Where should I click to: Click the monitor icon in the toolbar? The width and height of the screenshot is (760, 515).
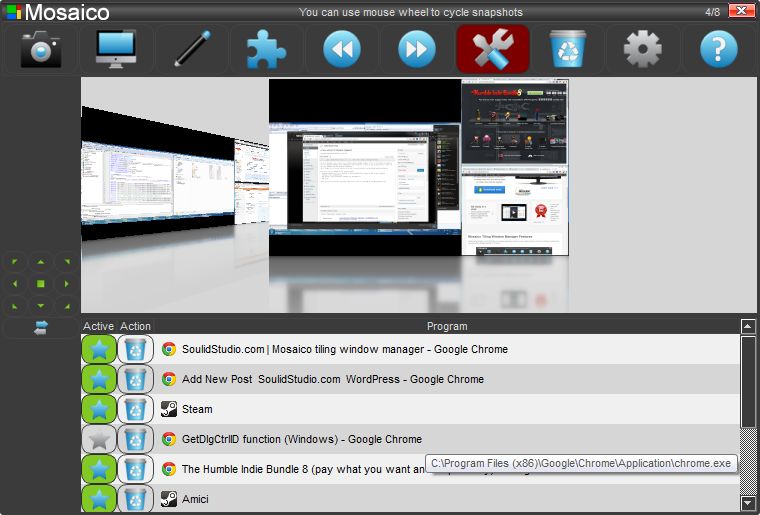tap(116, 49)
